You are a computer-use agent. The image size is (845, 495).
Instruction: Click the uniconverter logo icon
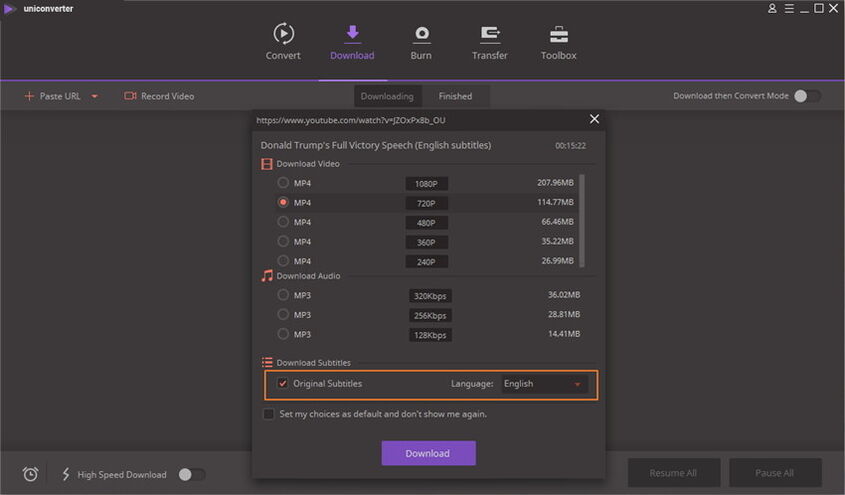tap(9, 9)
